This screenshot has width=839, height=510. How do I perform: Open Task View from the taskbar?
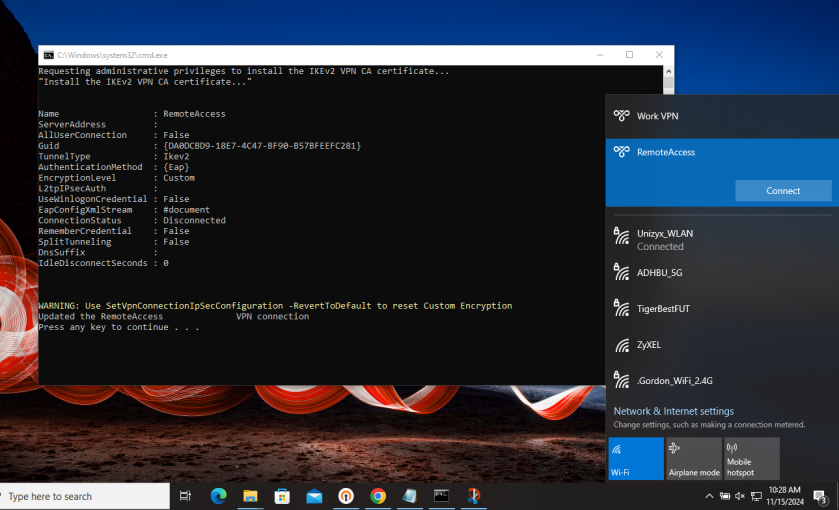coord(185,496)
